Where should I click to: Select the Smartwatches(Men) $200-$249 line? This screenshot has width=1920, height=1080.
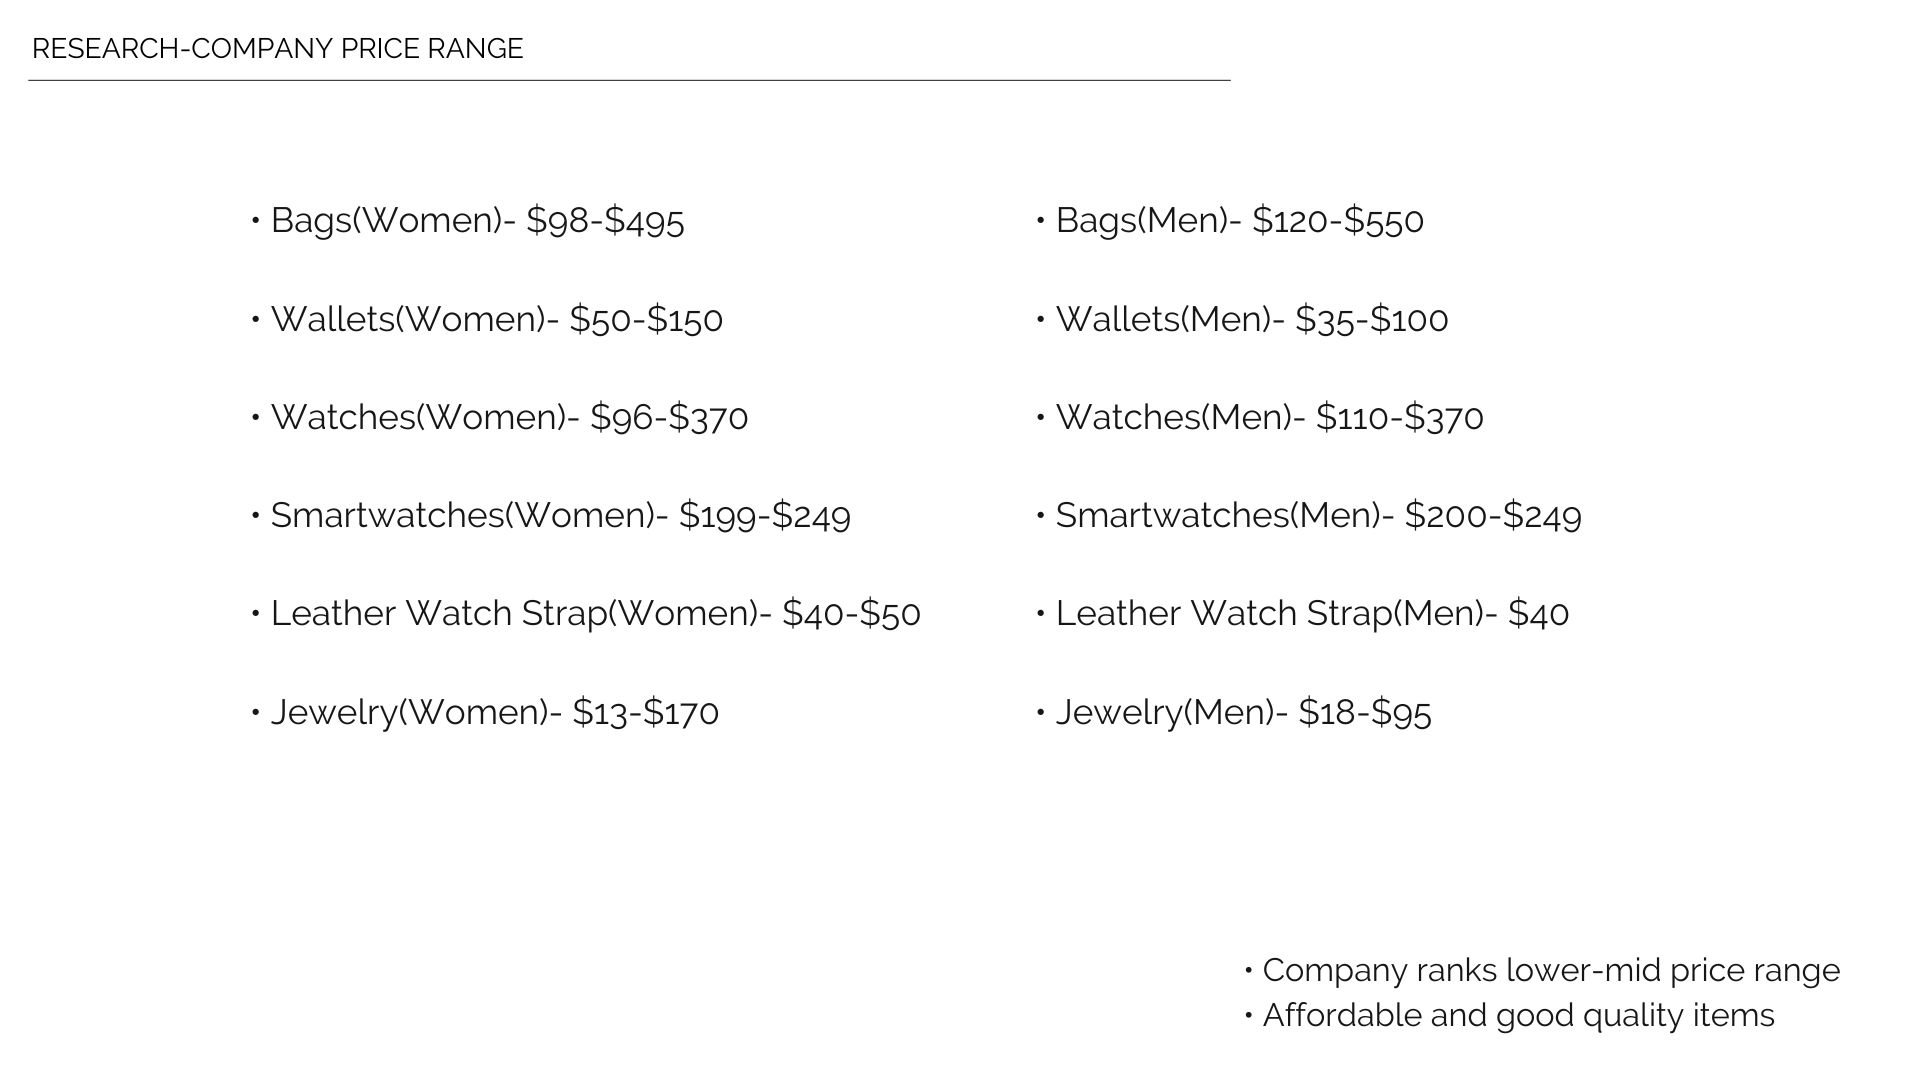pyautogui.click(x=1308, y=515)
